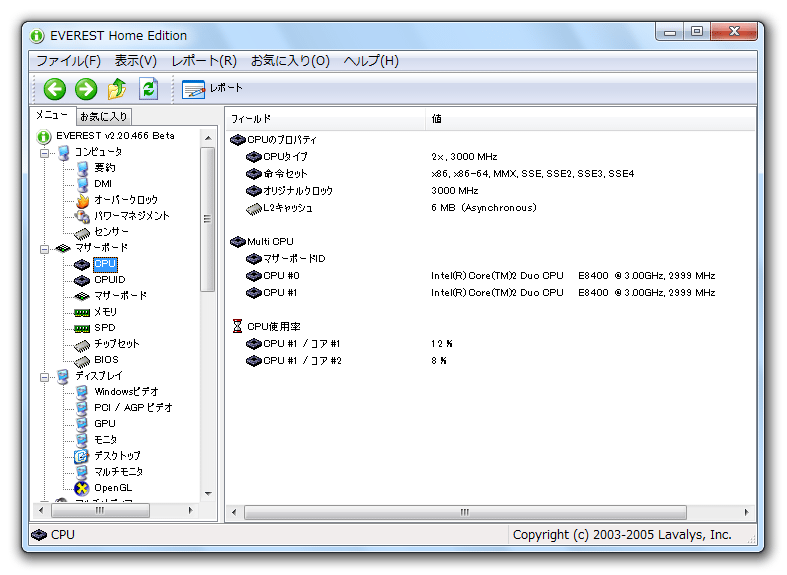Click the CPU使用率 hourglass group header
The height and width of the screenshot is (575, 787).
pos(266,327)
